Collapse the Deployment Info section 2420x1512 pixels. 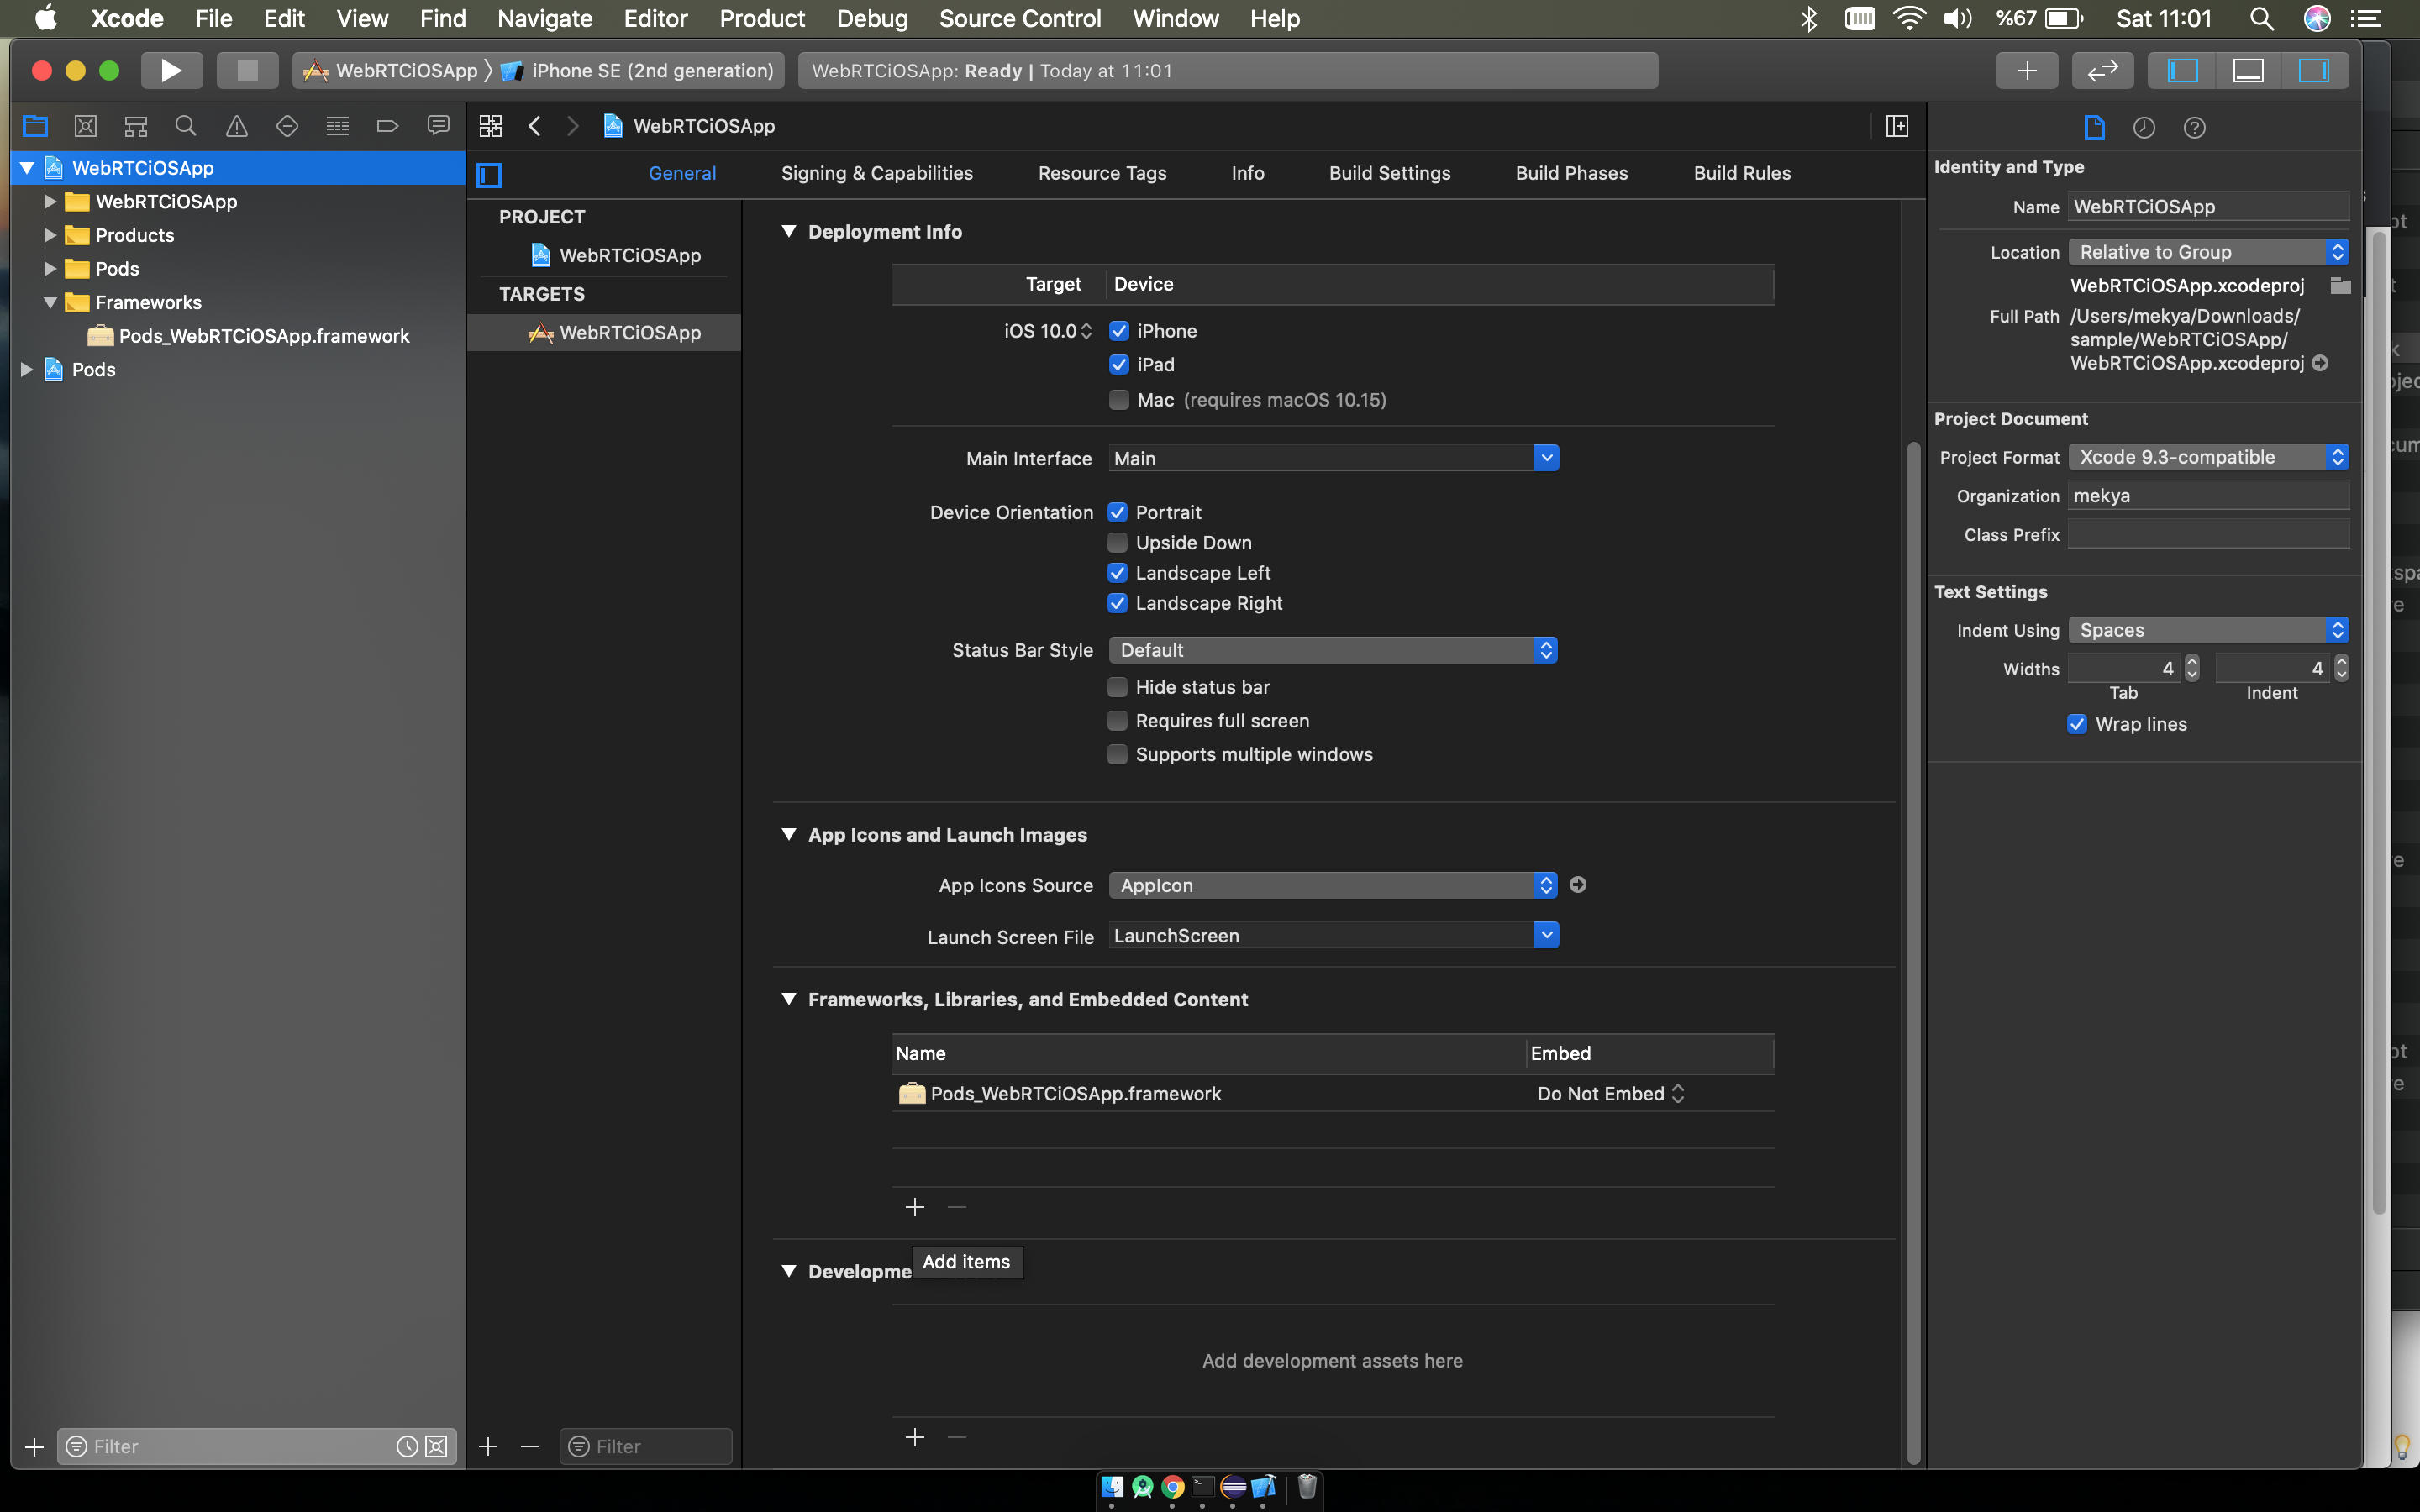(789, 231)
